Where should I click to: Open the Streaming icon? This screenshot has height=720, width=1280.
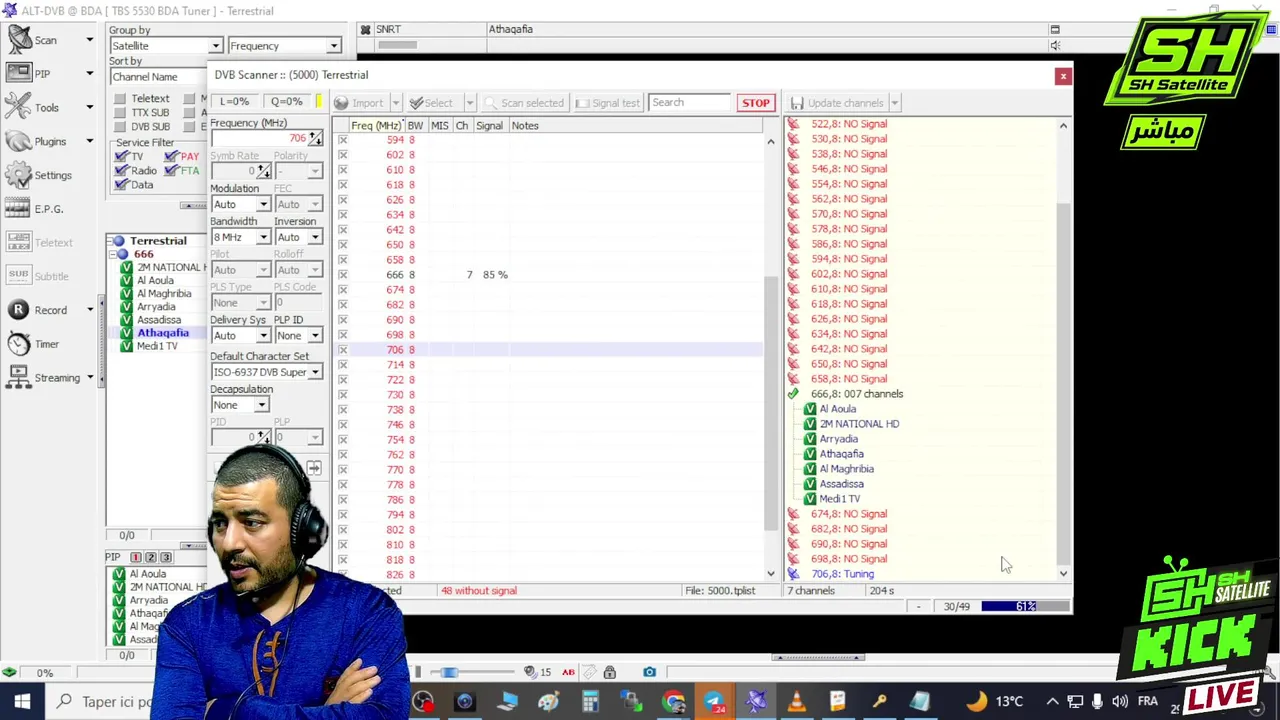click(20, 378)
